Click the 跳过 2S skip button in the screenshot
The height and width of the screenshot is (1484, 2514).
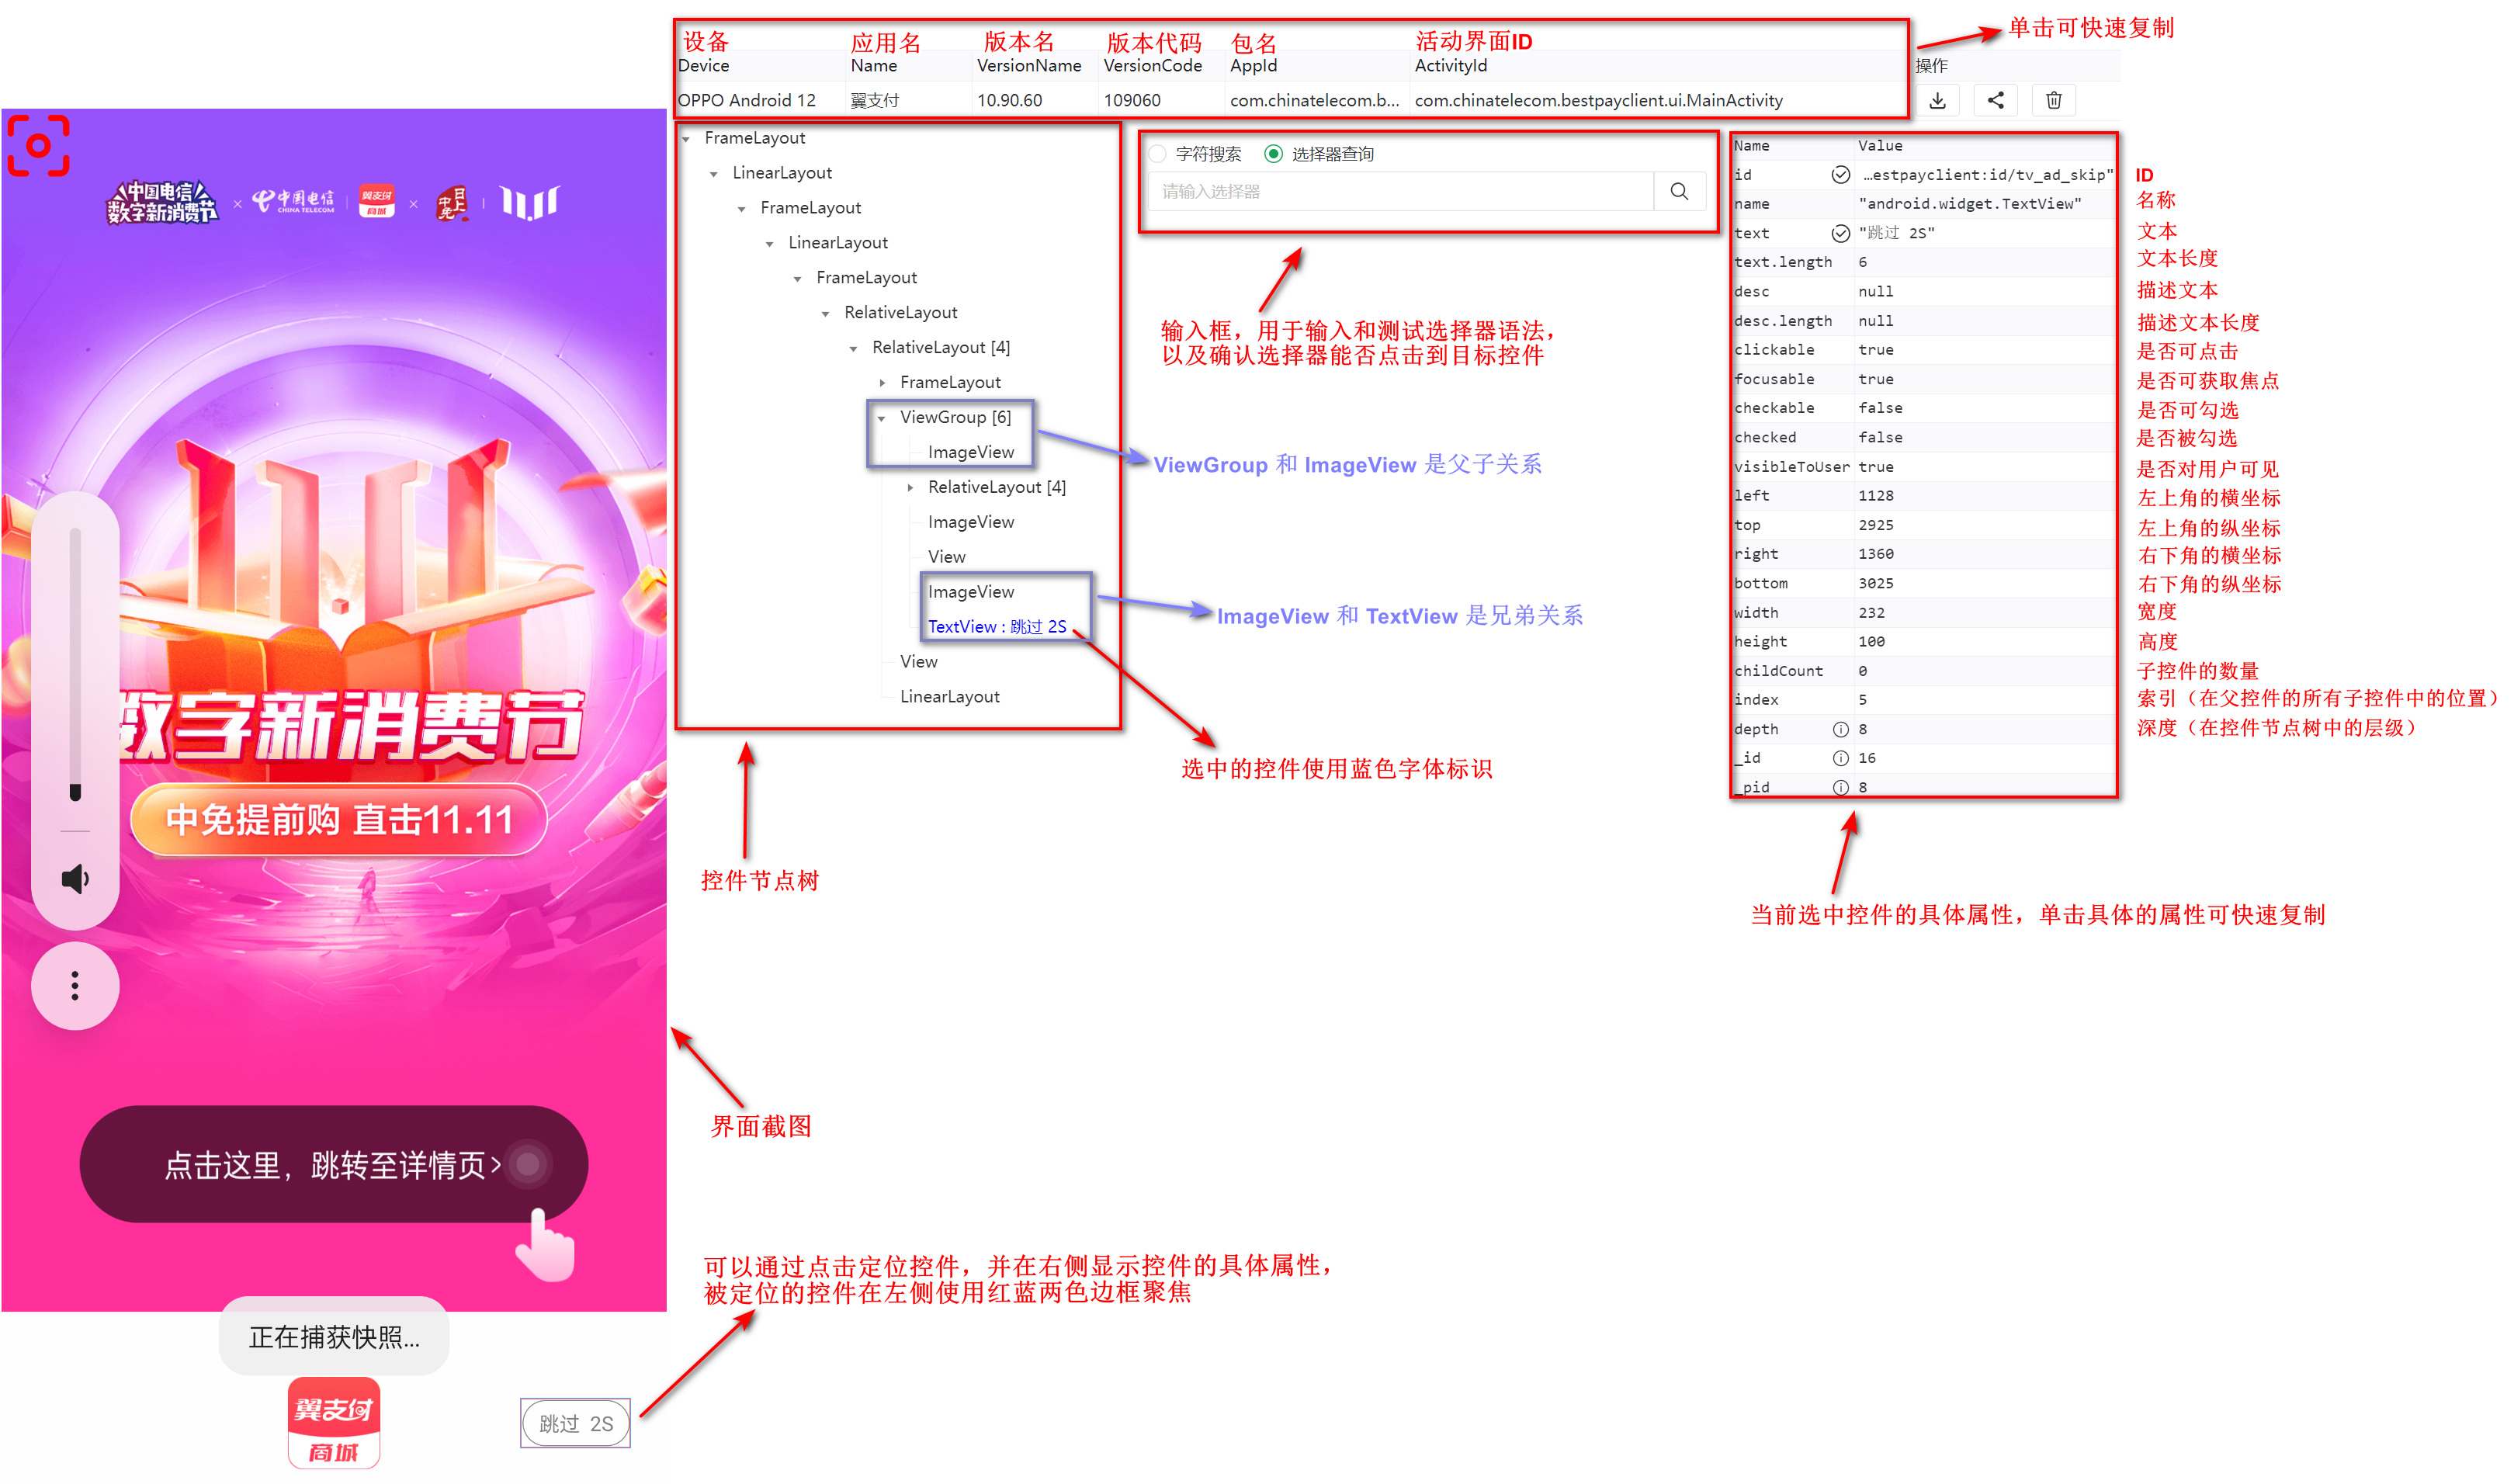pos(575,1423)
